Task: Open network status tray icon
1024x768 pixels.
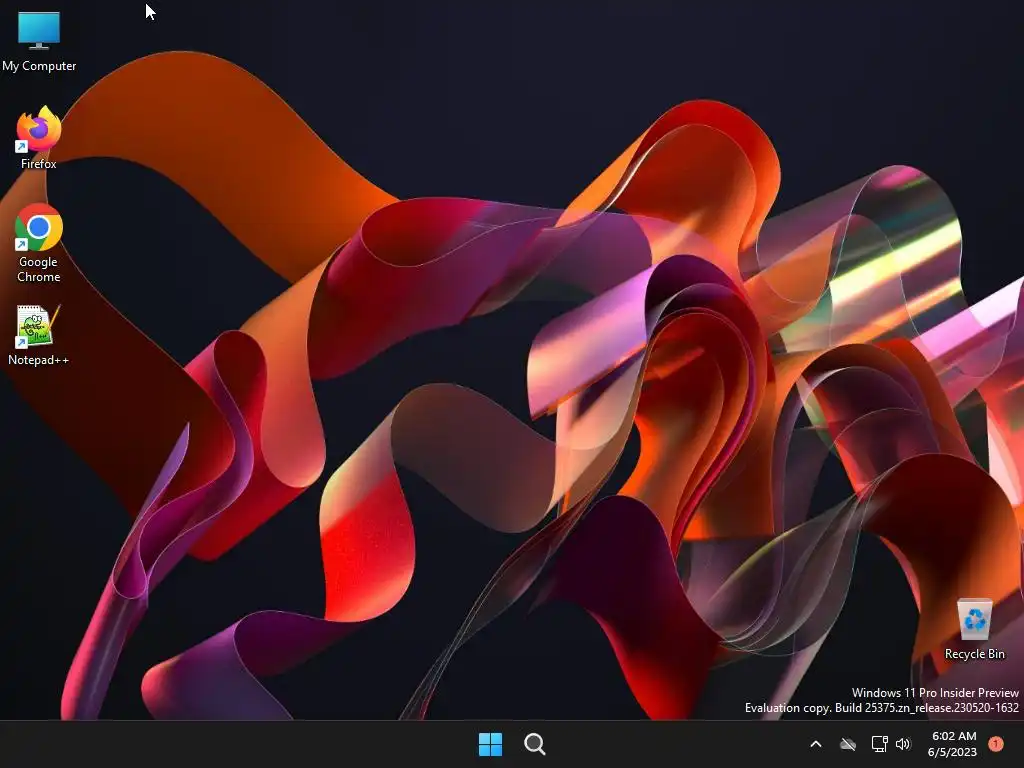Action: (x=879, y=744)
